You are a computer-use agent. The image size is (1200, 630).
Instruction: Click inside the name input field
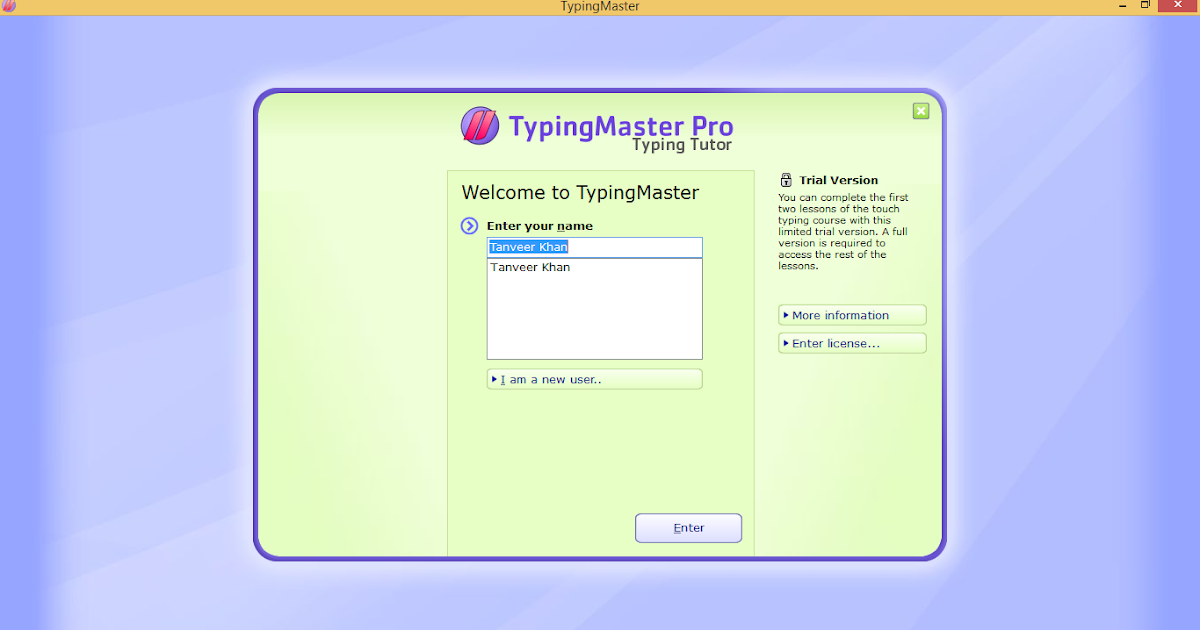click(595, 247)
